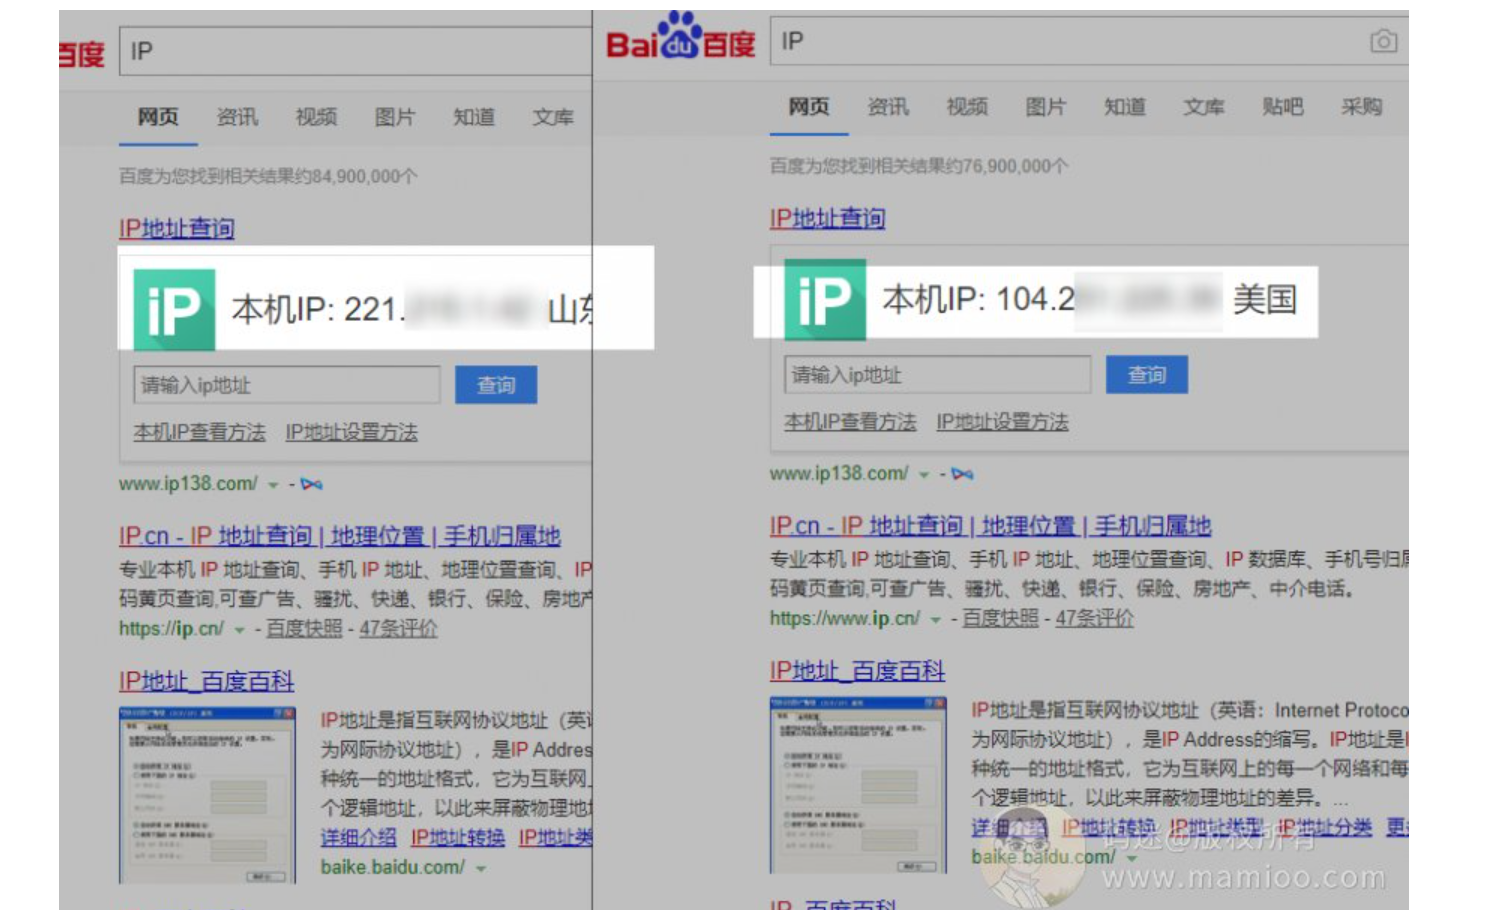Open the 视频 tab in the right window
Screen dimensions: 1510x910
click(967, 107)
